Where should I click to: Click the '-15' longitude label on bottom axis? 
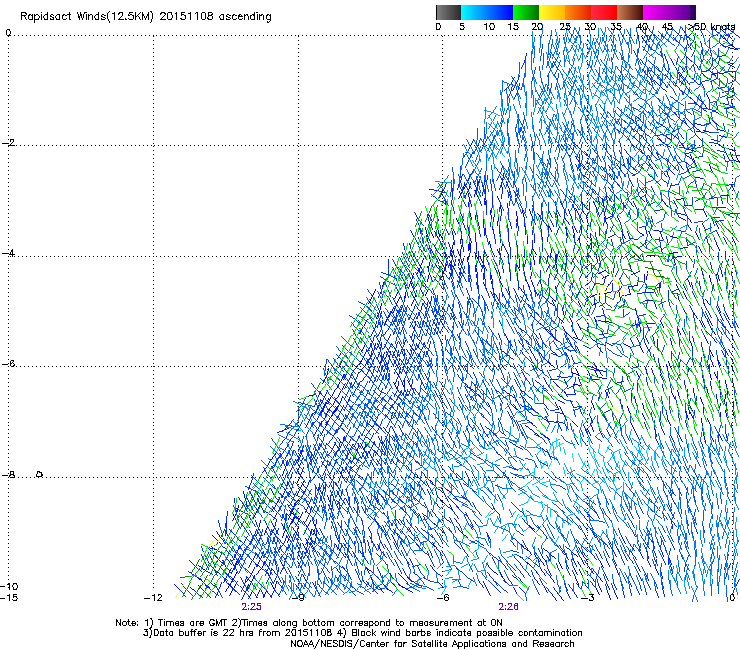[x=9, y=598]
